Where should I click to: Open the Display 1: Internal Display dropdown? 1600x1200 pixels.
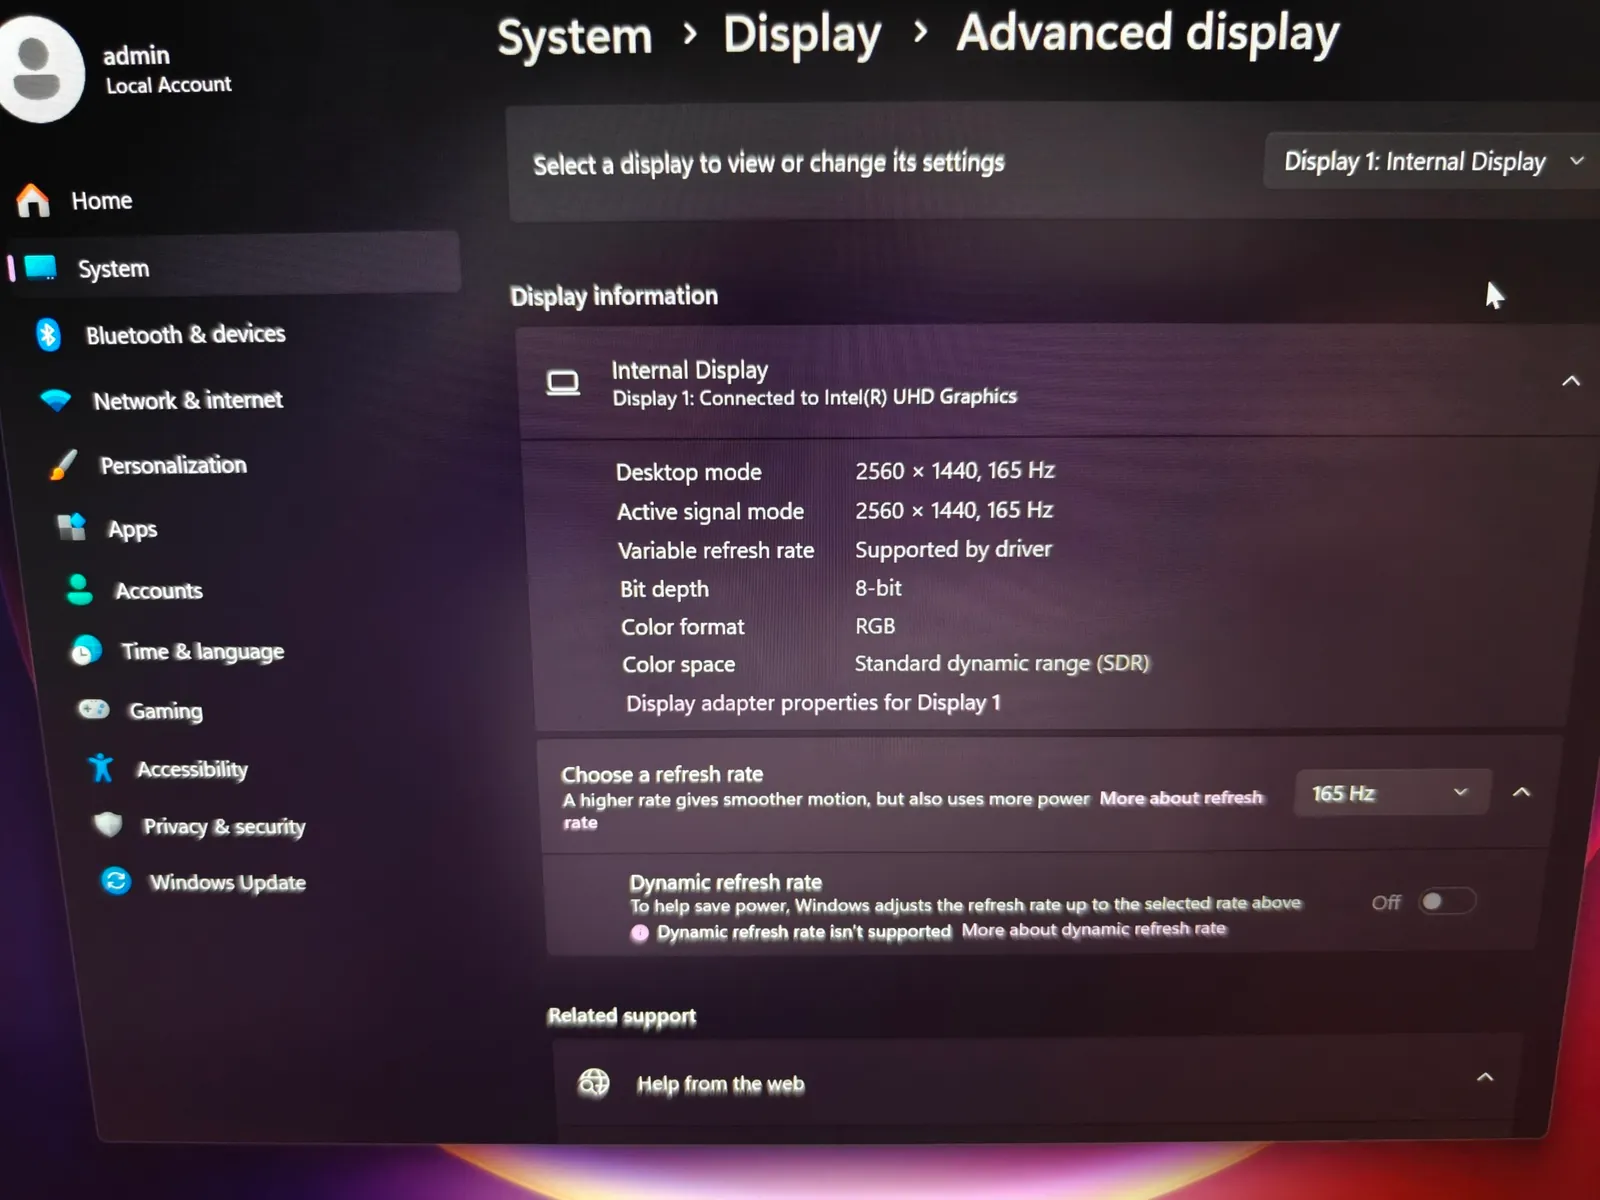1432,161
